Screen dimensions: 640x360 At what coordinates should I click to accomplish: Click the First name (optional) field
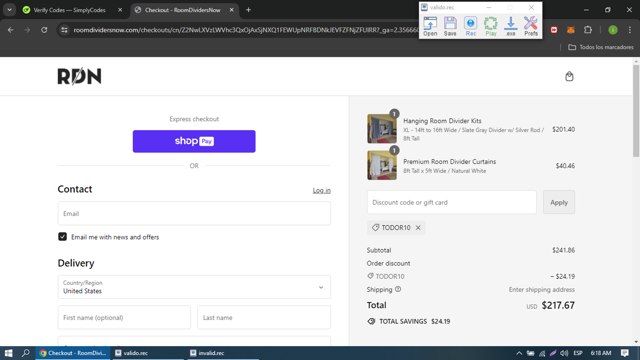(124, 318)
